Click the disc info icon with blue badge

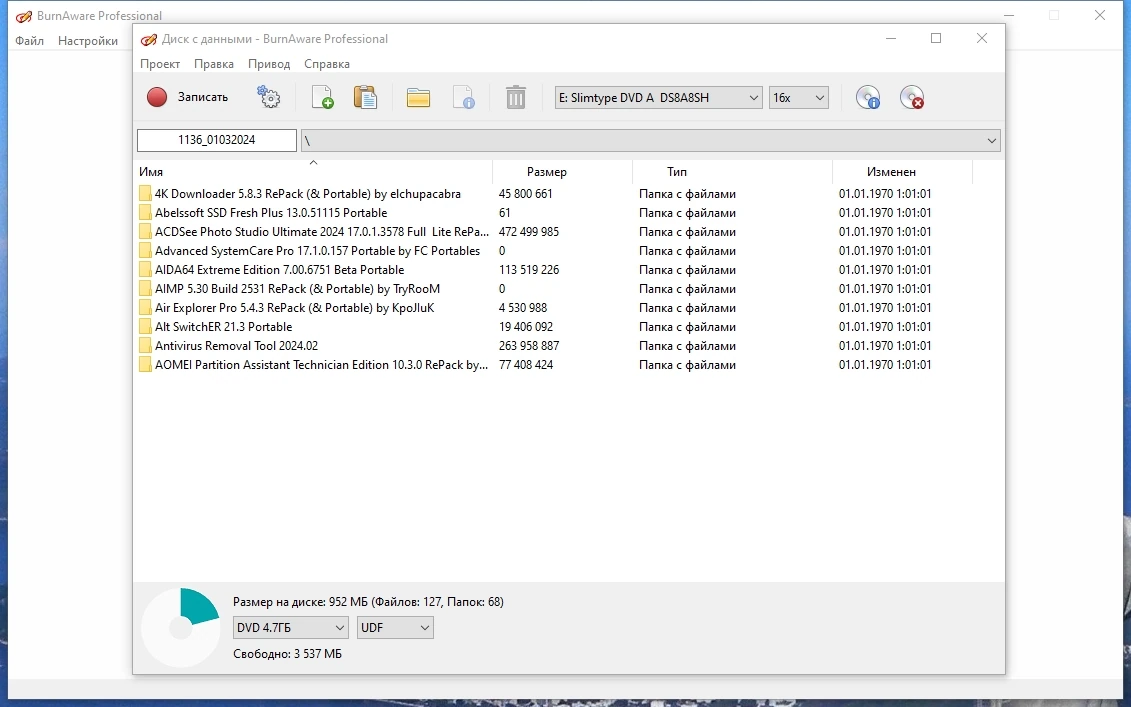(x=868, y=97)
